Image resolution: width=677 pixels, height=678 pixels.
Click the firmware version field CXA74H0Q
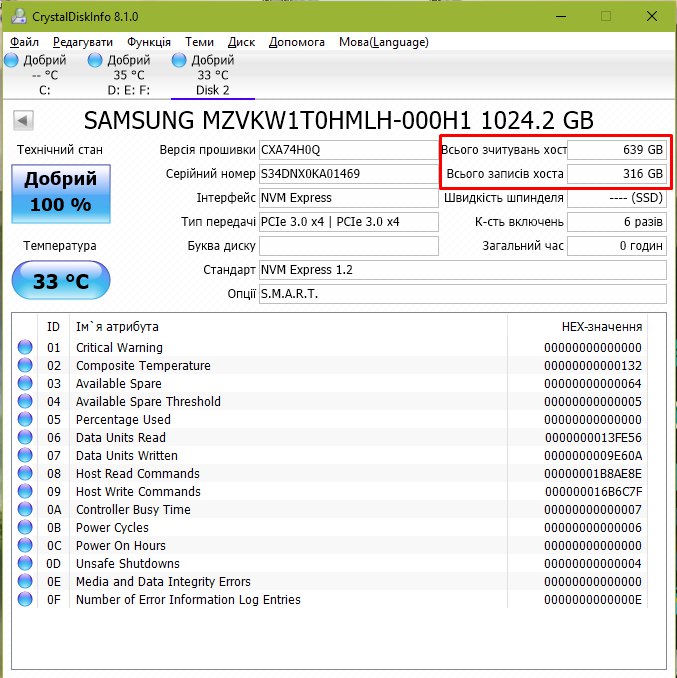pyautogui.click(x=348, y=150)
